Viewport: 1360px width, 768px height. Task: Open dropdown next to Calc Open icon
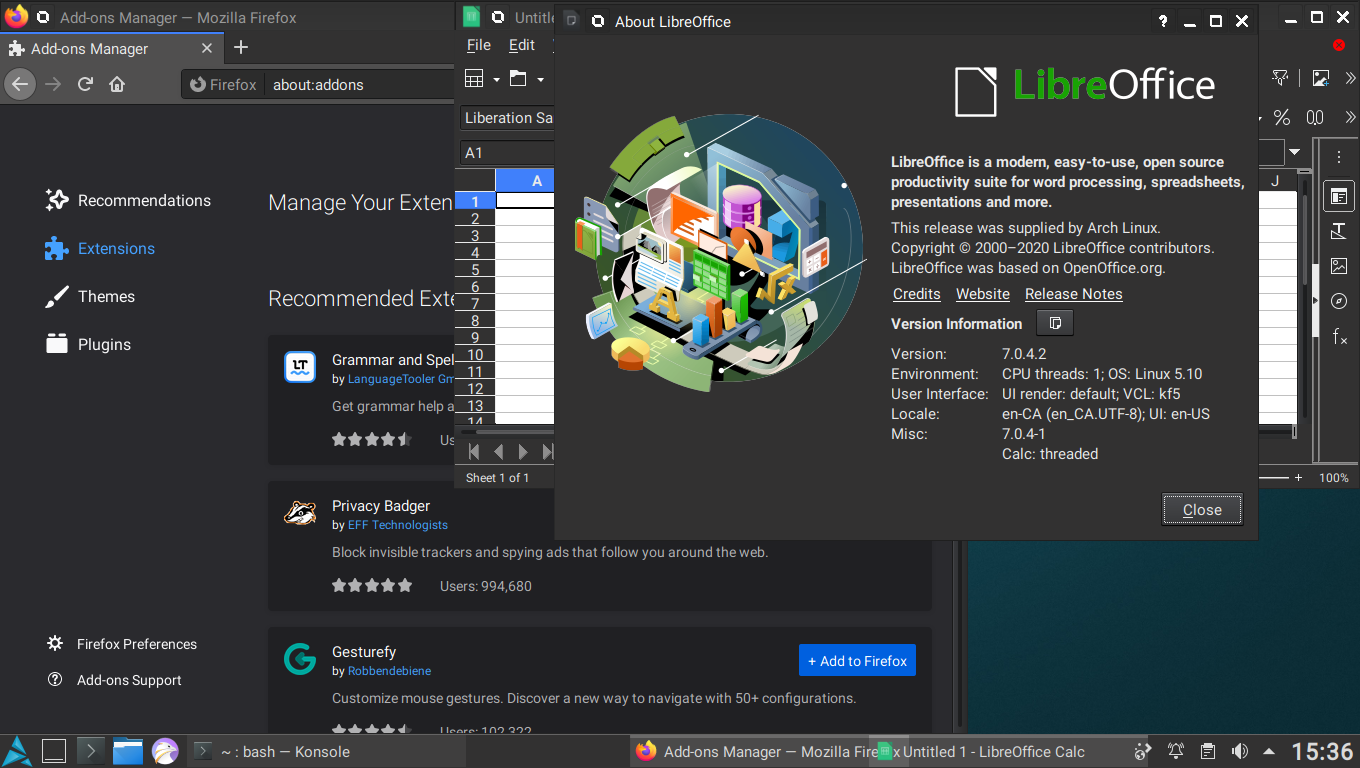coord(540,79)
